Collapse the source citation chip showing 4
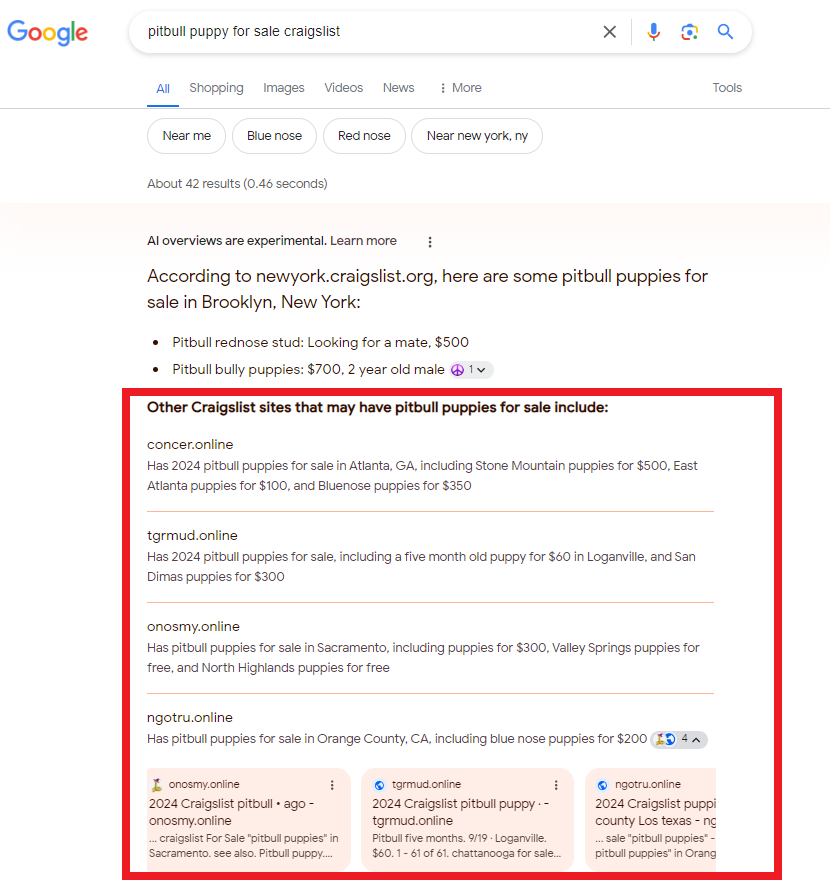This screenshot has width=830, height=884. pos(679,739)
